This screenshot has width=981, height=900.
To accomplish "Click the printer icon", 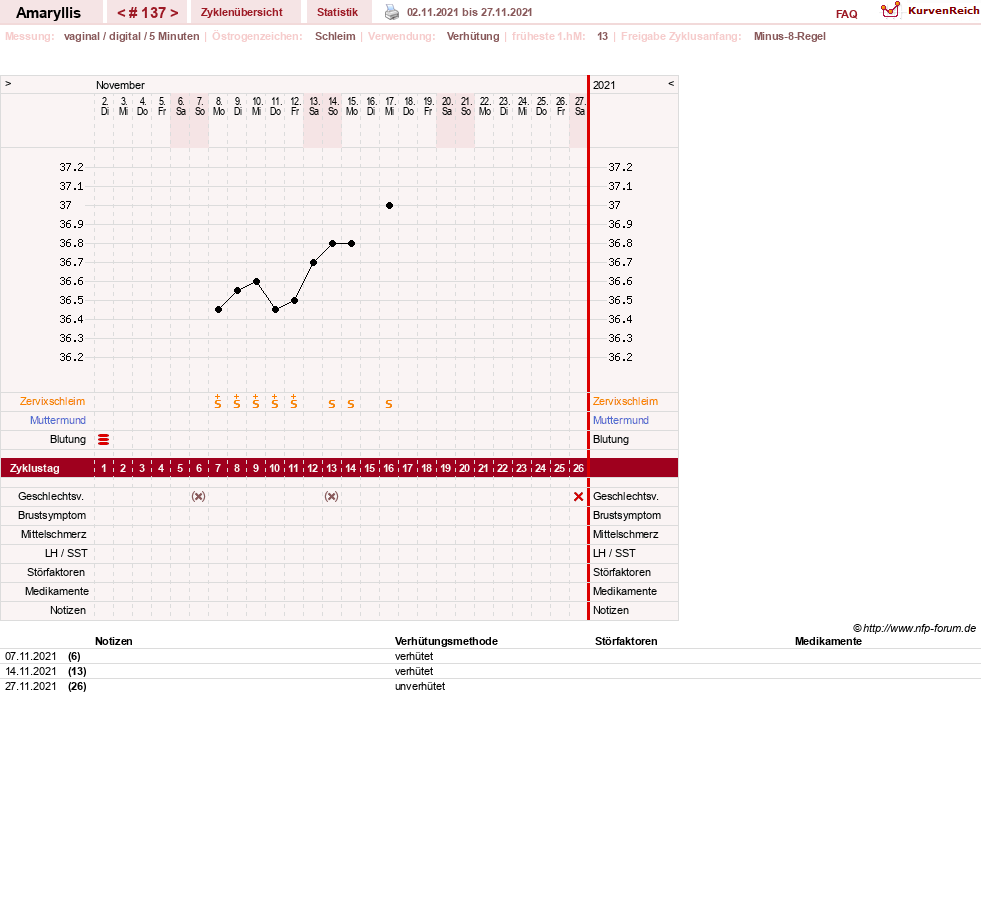I will point(392,12).
